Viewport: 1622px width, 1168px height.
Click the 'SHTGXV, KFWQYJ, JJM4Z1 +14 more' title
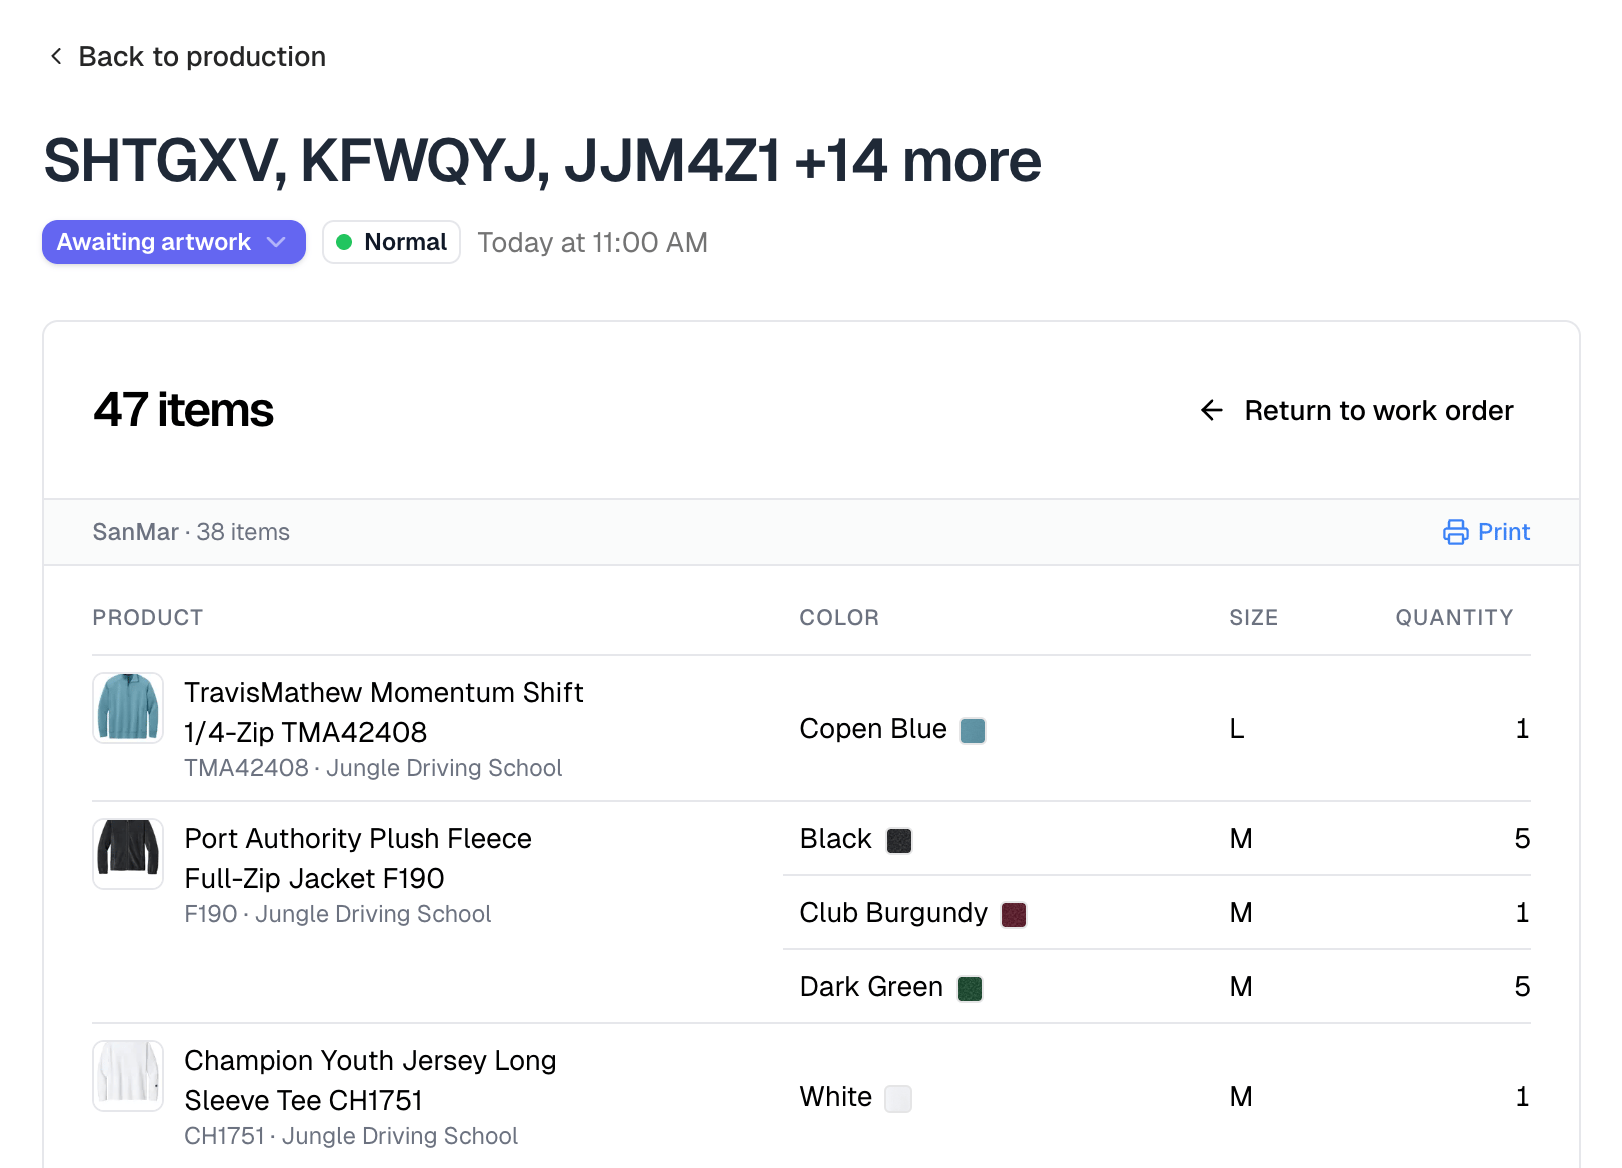click(542, 161)
